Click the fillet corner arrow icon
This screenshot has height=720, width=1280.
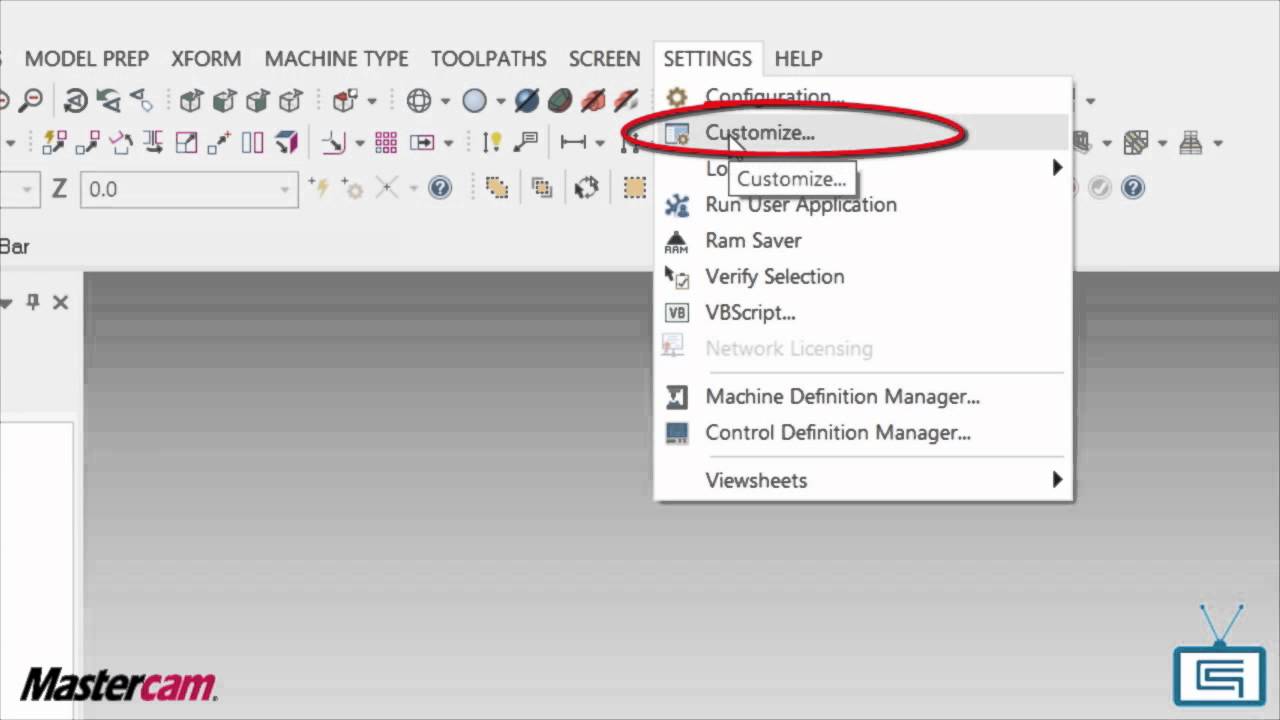[x=334, y=143]
